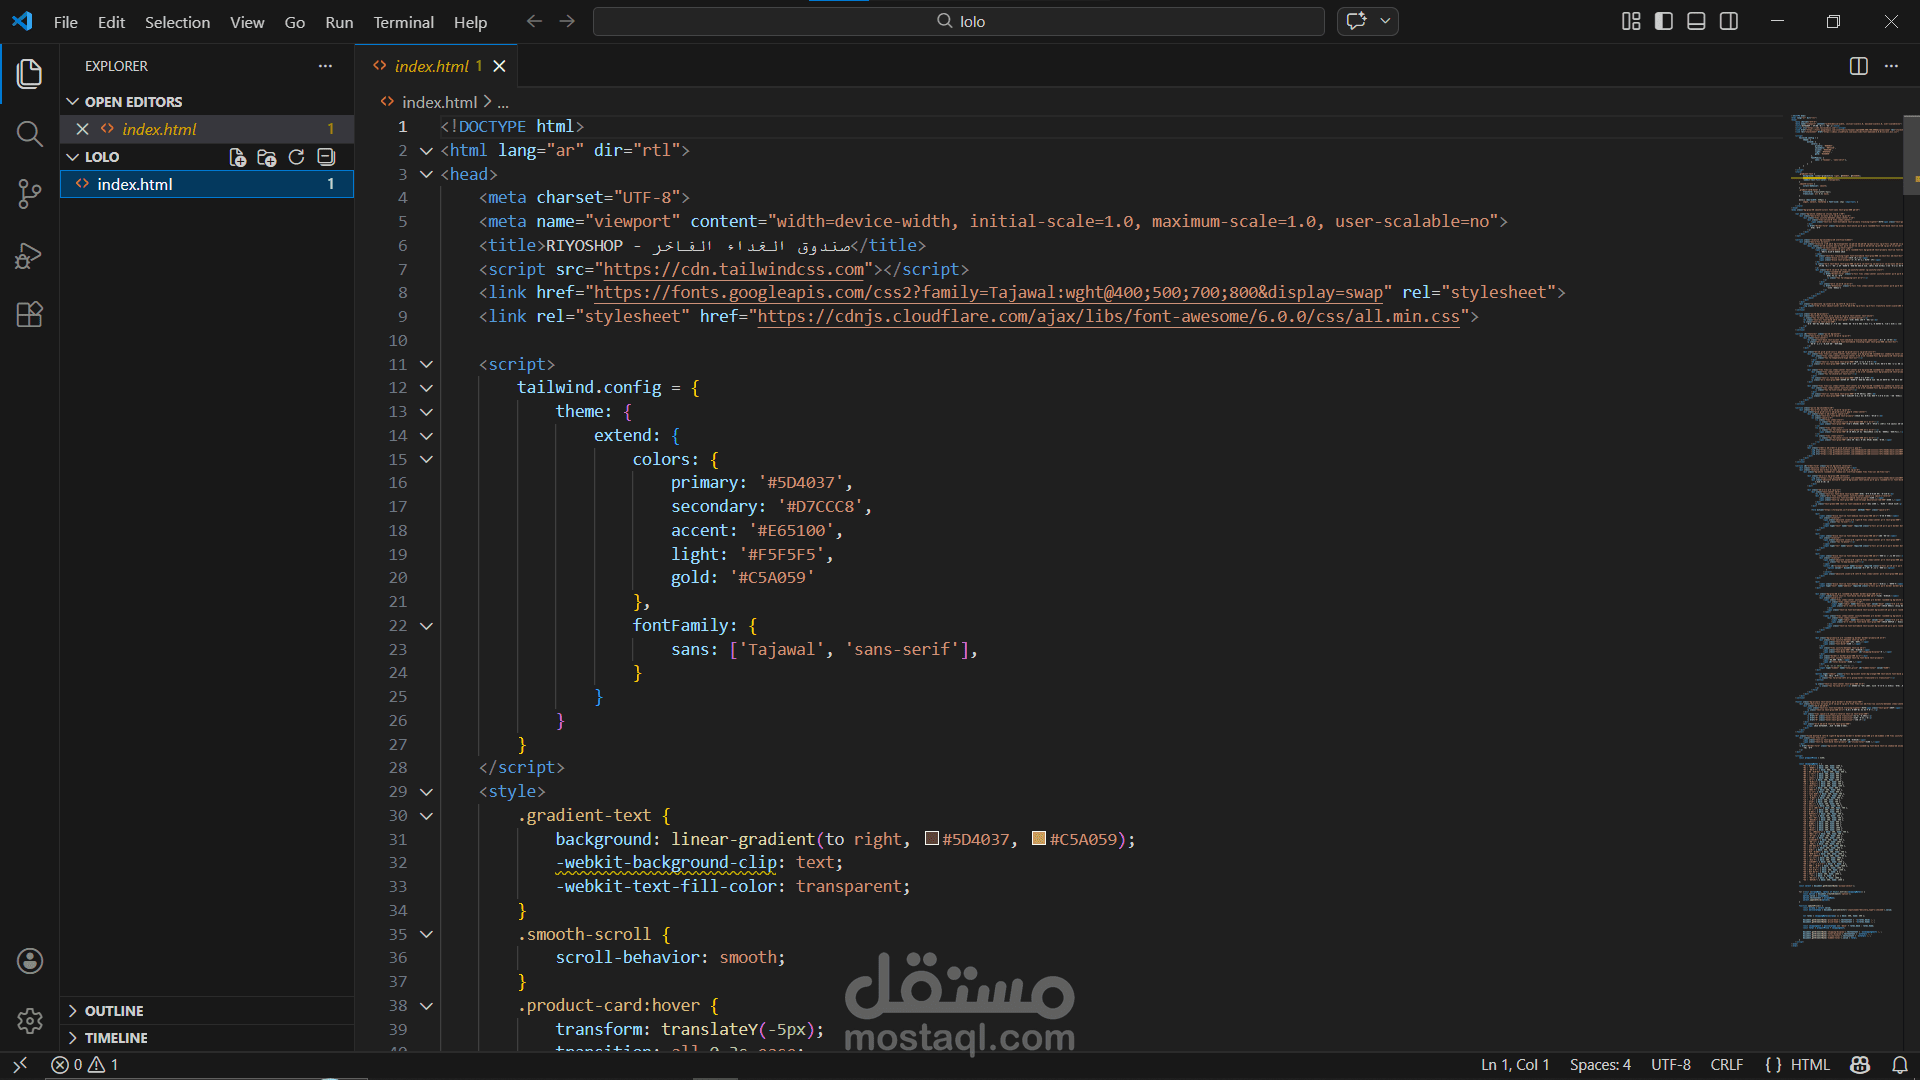Fold the head tag on line 3

coord(426,174)
